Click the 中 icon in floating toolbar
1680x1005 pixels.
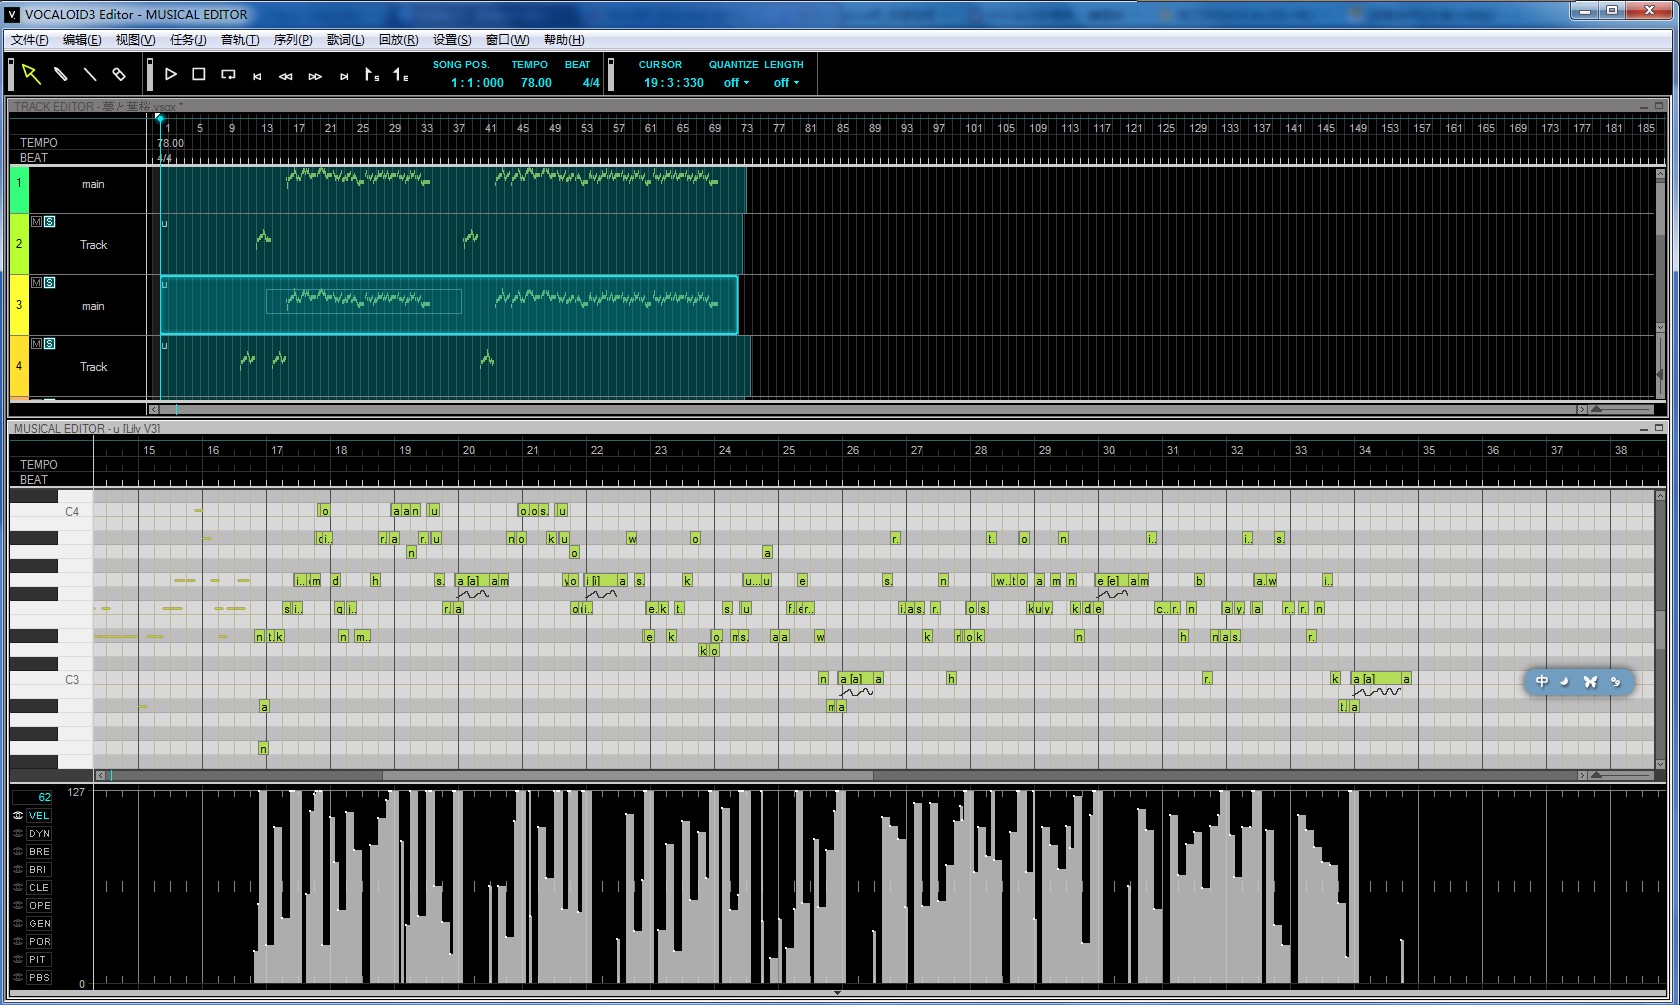pyautogui.click(x=1542, y=681)
